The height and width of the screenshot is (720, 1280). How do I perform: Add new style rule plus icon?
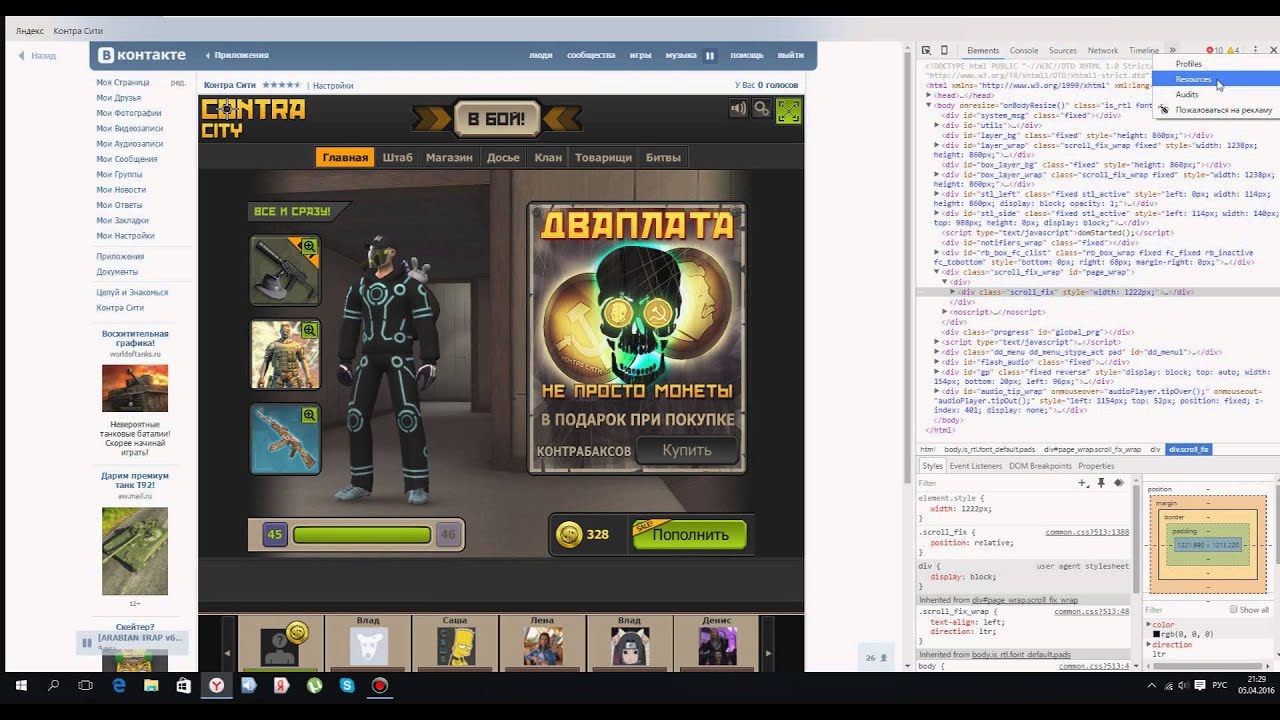click(1083, 483)
